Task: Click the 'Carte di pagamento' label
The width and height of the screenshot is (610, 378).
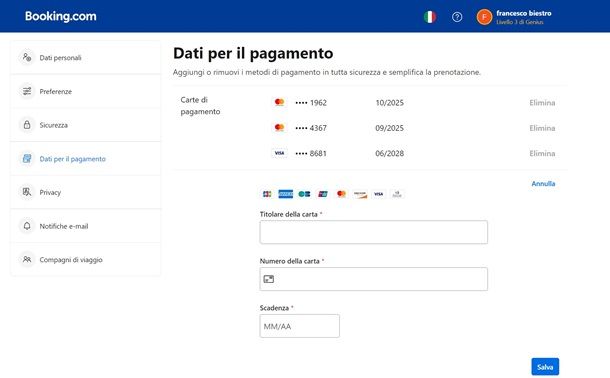Action: 200,105
